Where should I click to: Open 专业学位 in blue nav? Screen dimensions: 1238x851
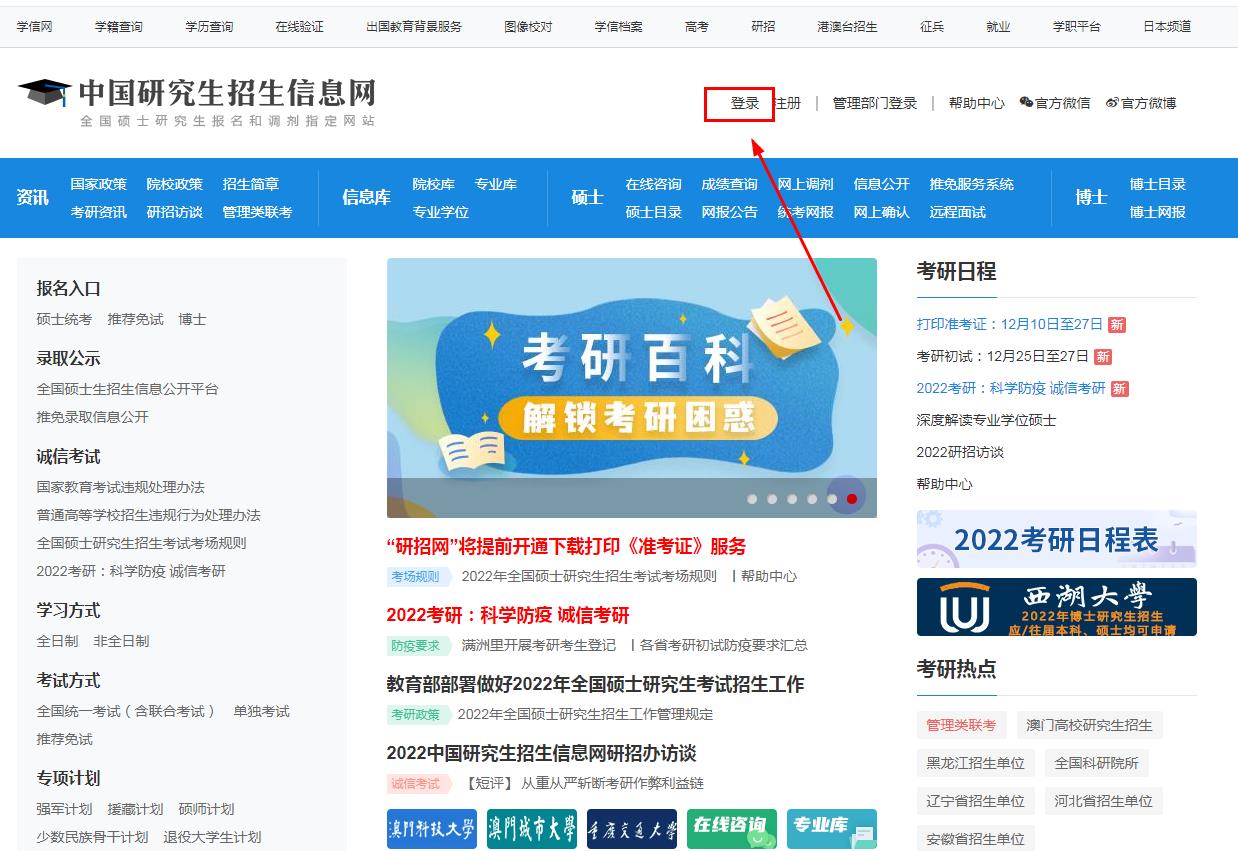click(x=441, y=212)
